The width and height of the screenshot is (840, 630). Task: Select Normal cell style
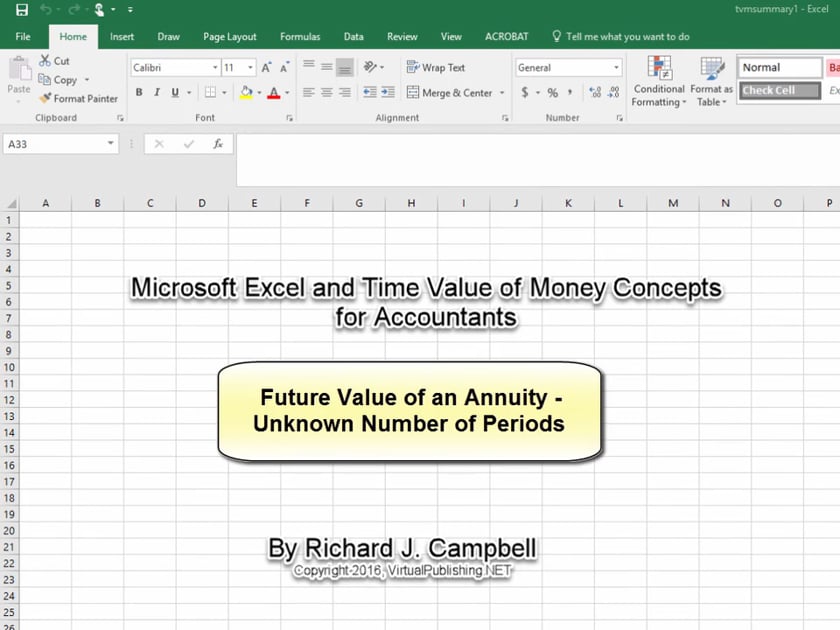(779, 68)
